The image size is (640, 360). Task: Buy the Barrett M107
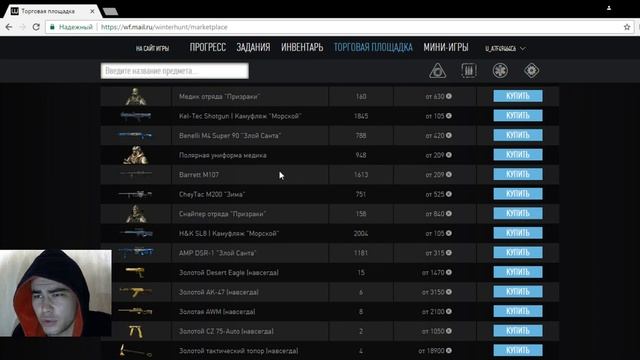coord(518,174)
